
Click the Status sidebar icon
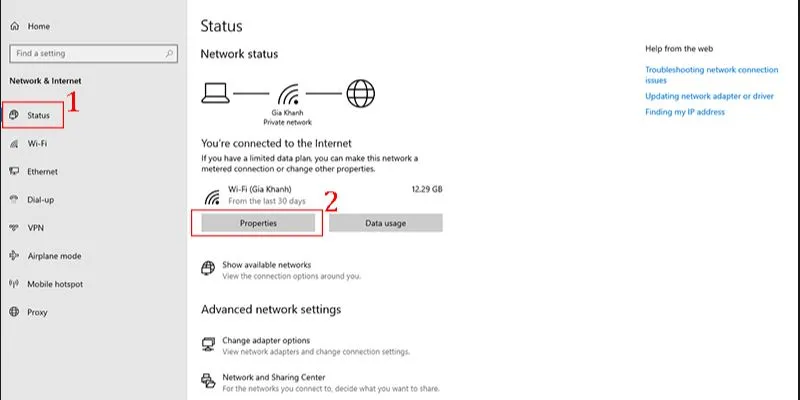click(x=14, y=116)
